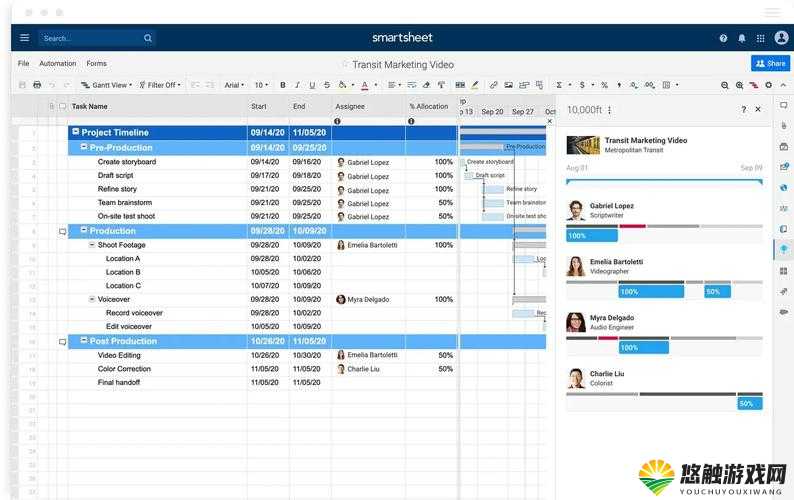This screenshot has width=794, height=500.
Task: Click Charlie Liu's 50% allocation bar
Action: click(750, 404)
